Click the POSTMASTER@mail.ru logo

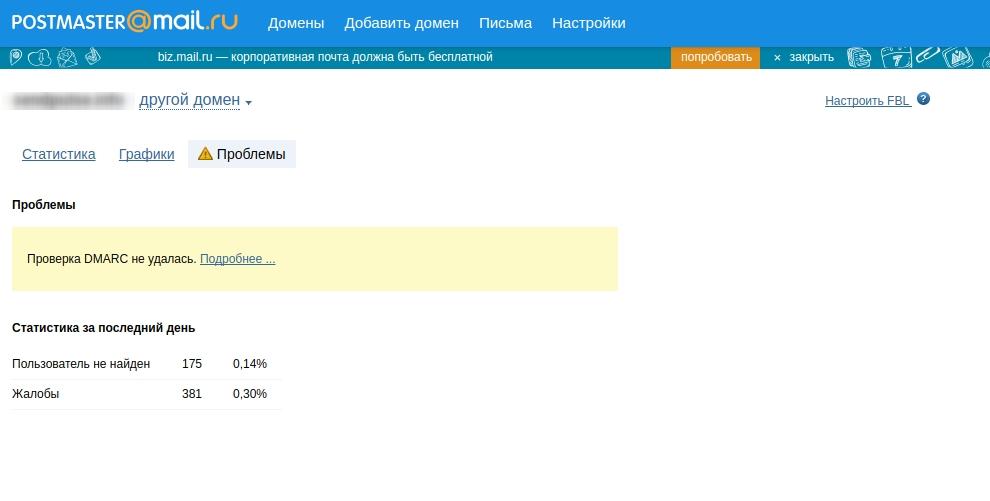click(125, 22)
